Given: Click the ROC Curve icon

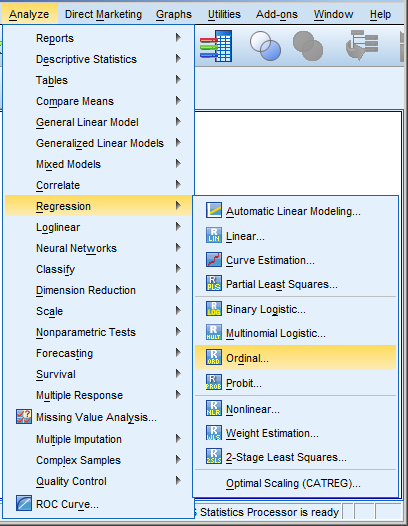Looking at the screenshot, I should (x=24, y=504).
